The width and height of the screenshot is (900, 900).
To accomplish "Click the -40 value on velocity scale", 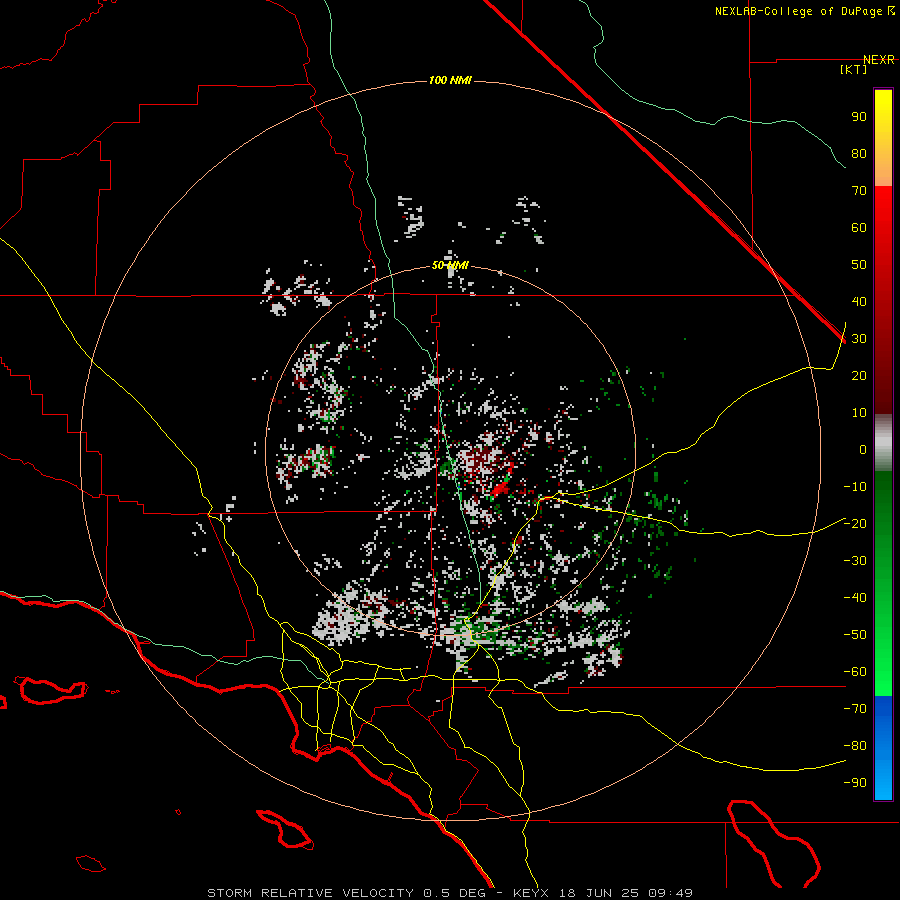I will pos(855,598).
